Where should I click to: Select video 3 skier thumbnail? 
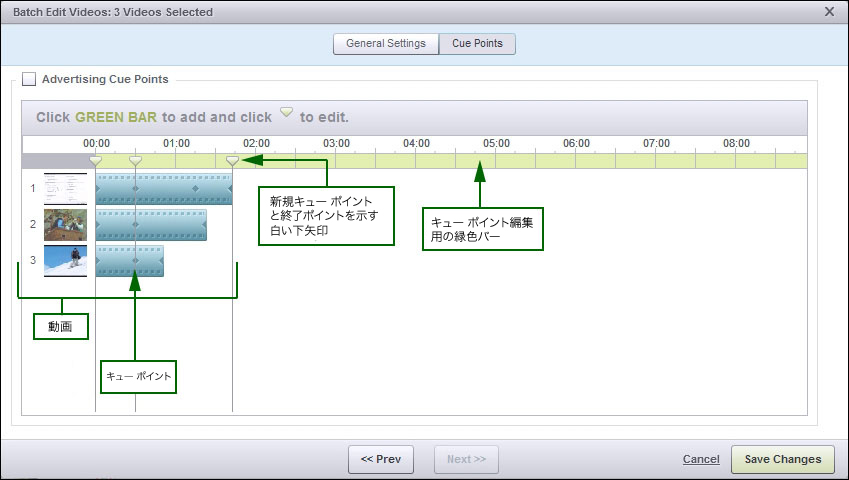tap(66, 261)
